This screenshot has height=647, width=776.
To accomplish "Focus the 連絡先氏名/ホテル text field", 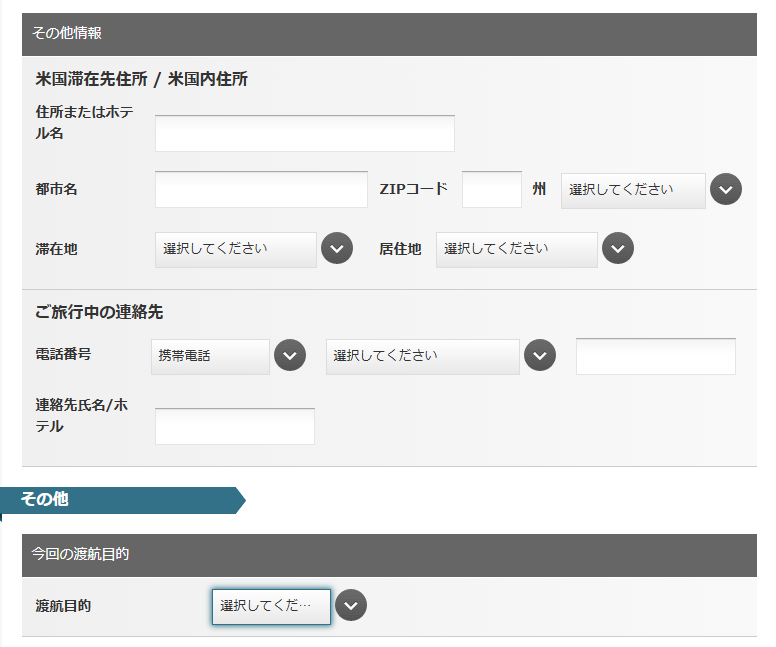I will [x=235, y=426].
